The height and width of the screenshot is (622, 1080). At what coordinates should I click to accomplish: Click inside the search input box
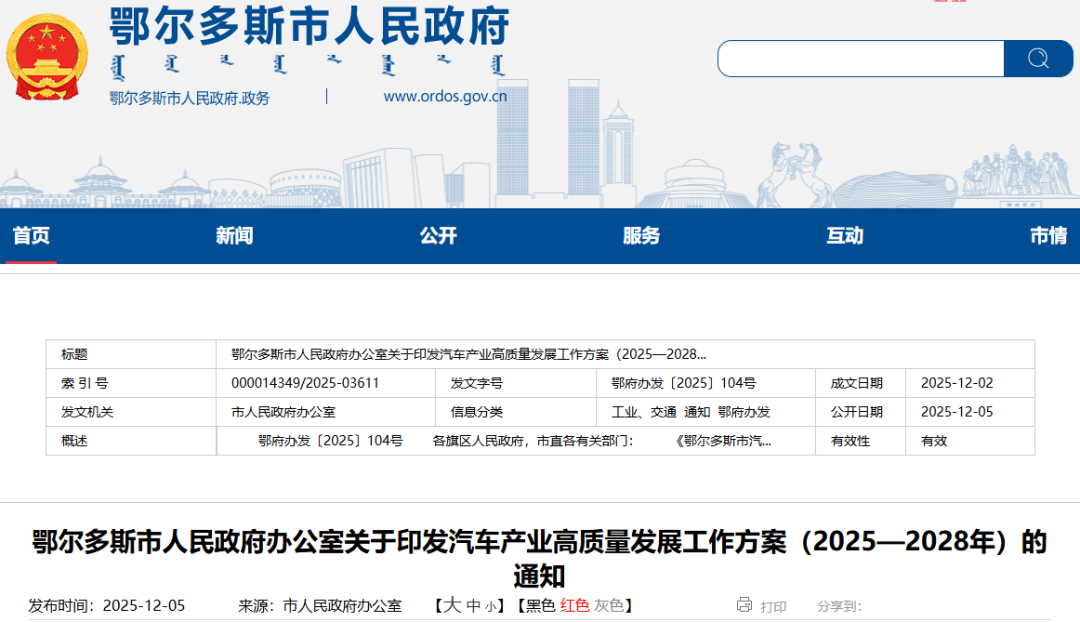(860, 58)
